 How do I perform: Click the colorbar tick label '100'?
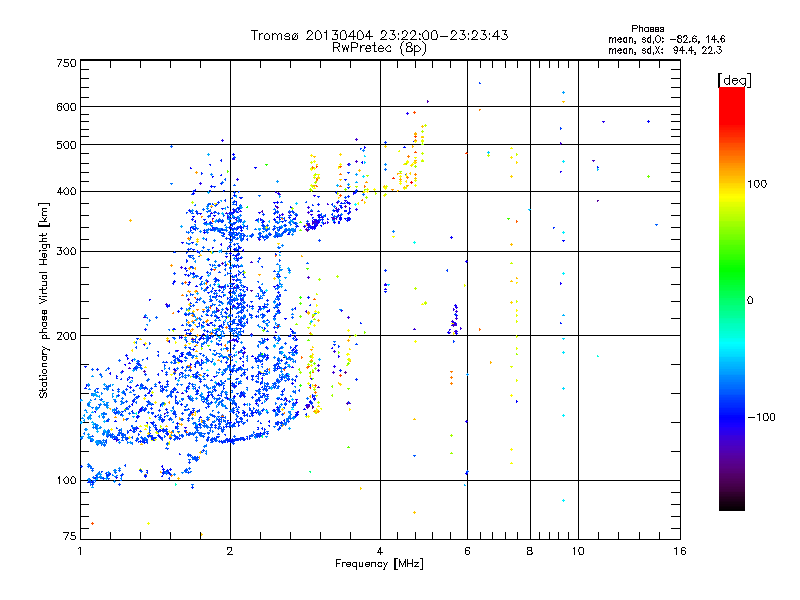point(757,184)
